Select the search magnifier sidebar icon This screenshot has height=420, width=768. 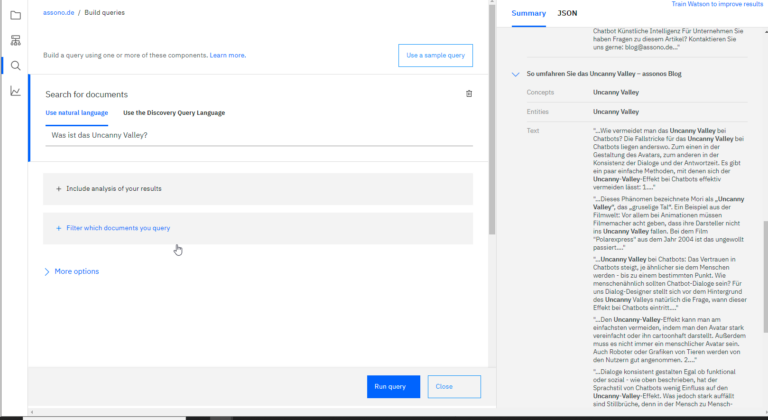coord(16,66)
